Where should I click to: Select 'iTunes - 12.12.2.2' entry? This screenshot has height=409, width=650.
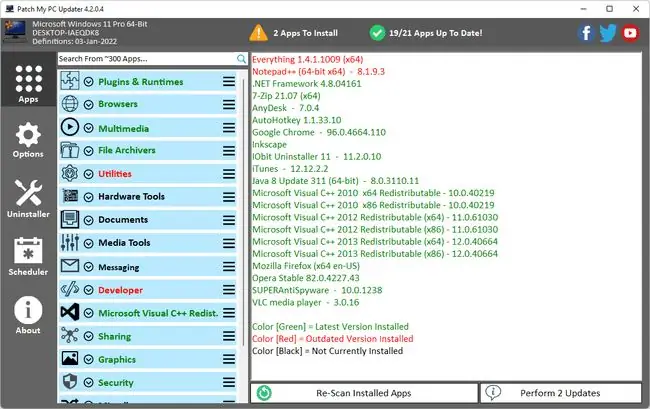(290, 169)
